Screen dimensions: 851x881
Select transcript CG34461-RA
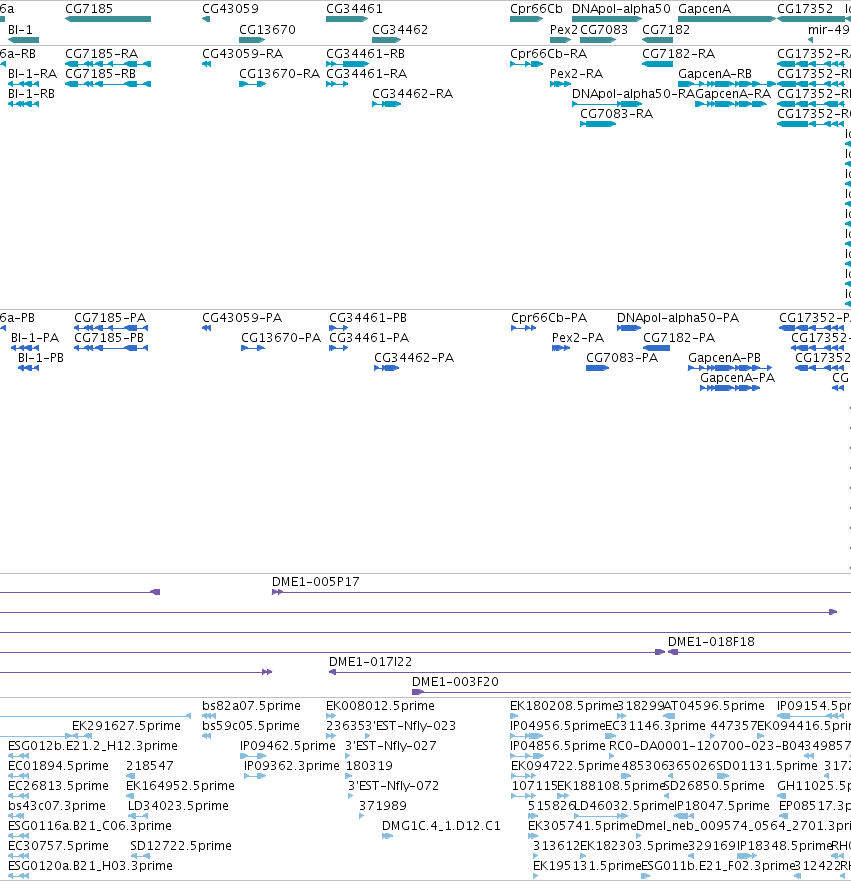(x=367, y=74)
